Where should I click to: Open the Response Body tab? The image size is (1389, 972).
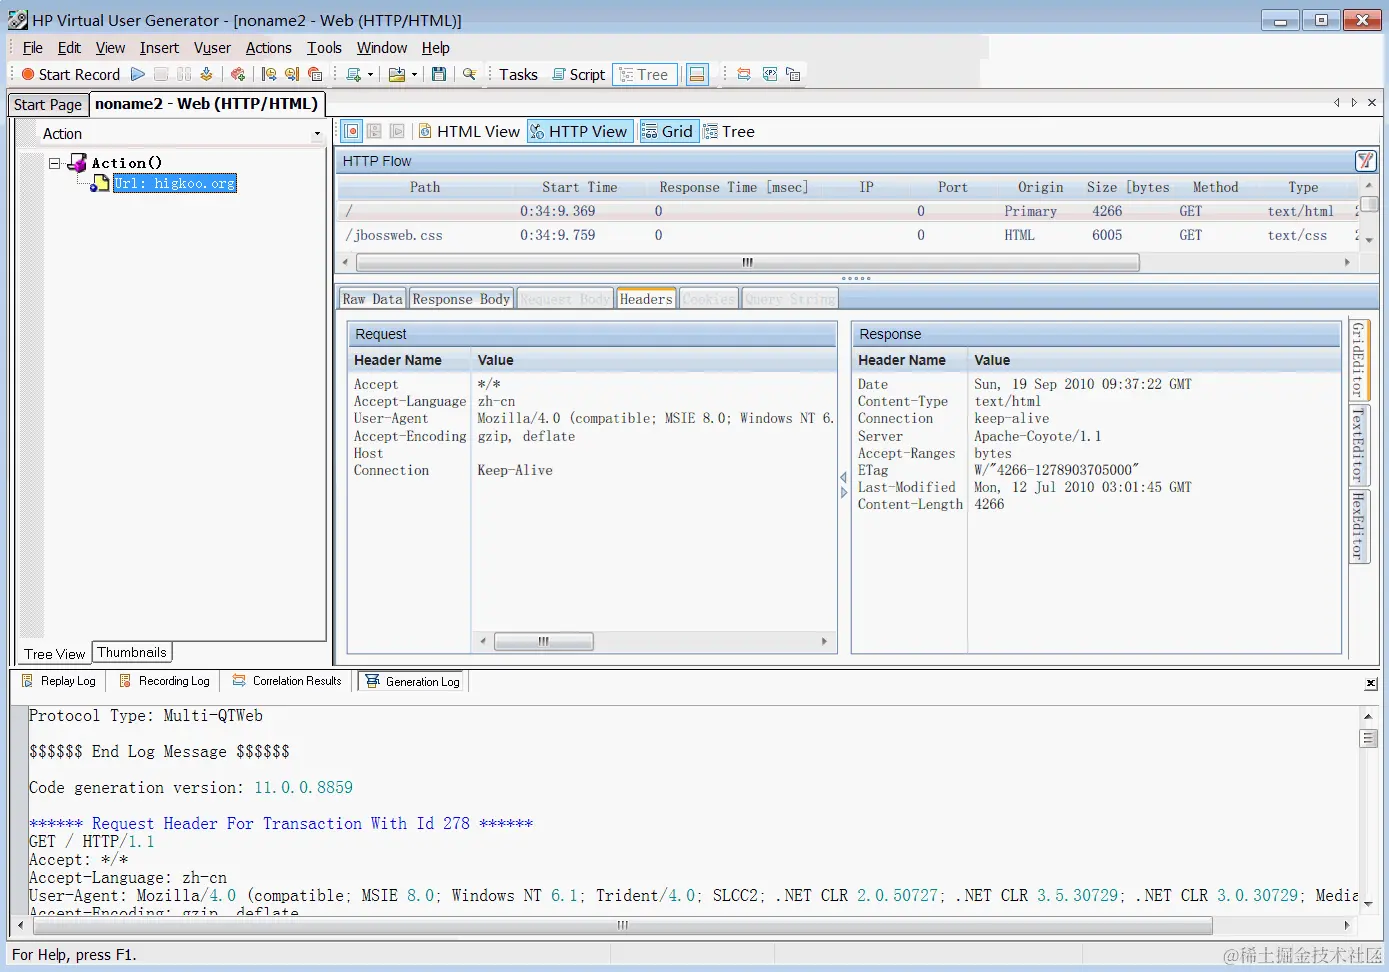tap(461, 299)
